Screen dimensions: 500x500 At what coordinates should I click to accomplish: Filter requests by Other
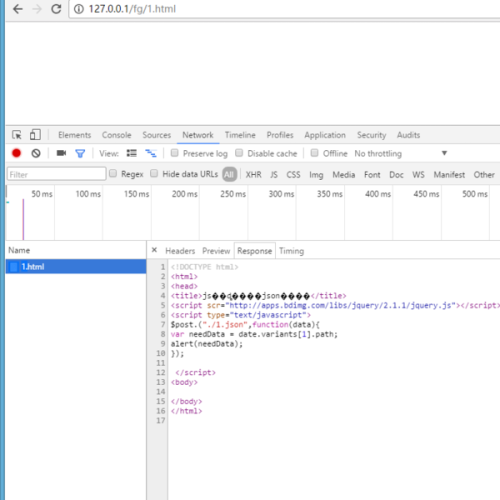[x=484, y=175]
